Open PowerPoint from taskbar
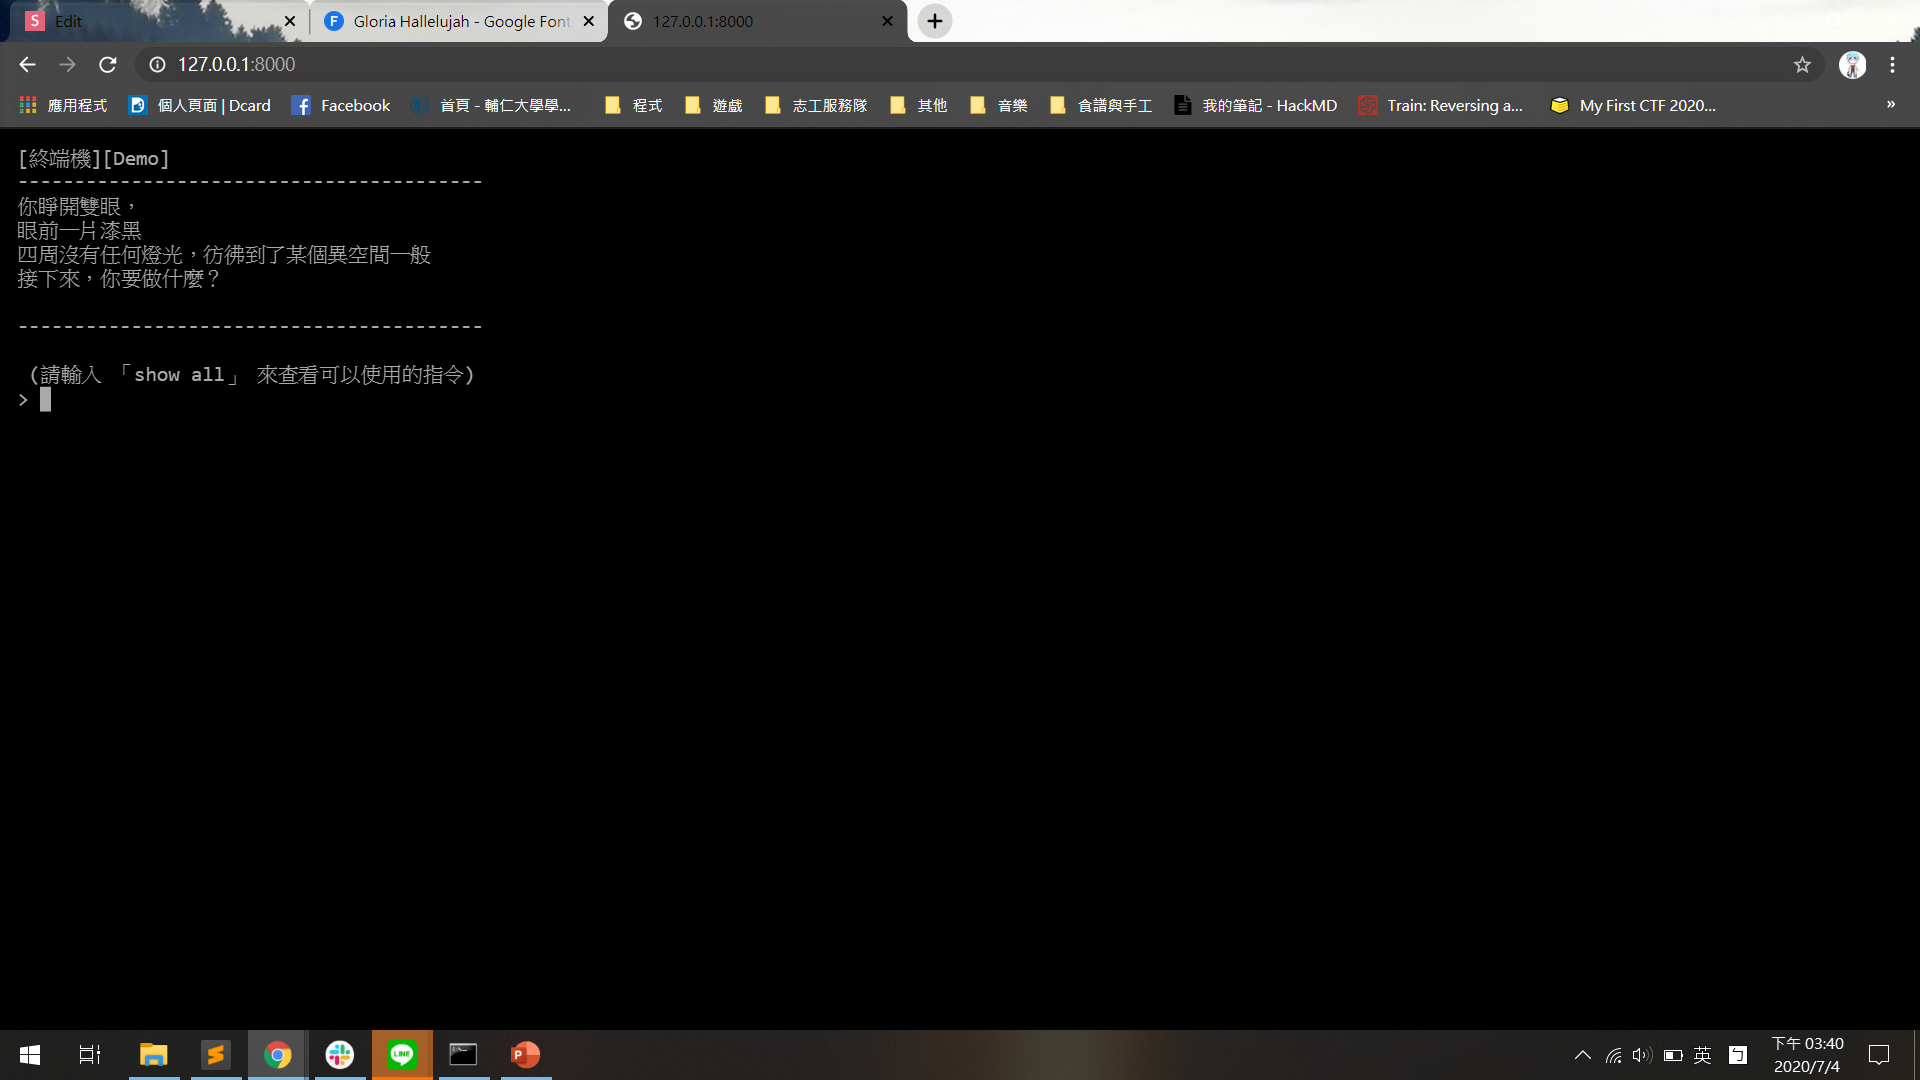This screenshot has width=1920, height=1080. click(525, 1055)
